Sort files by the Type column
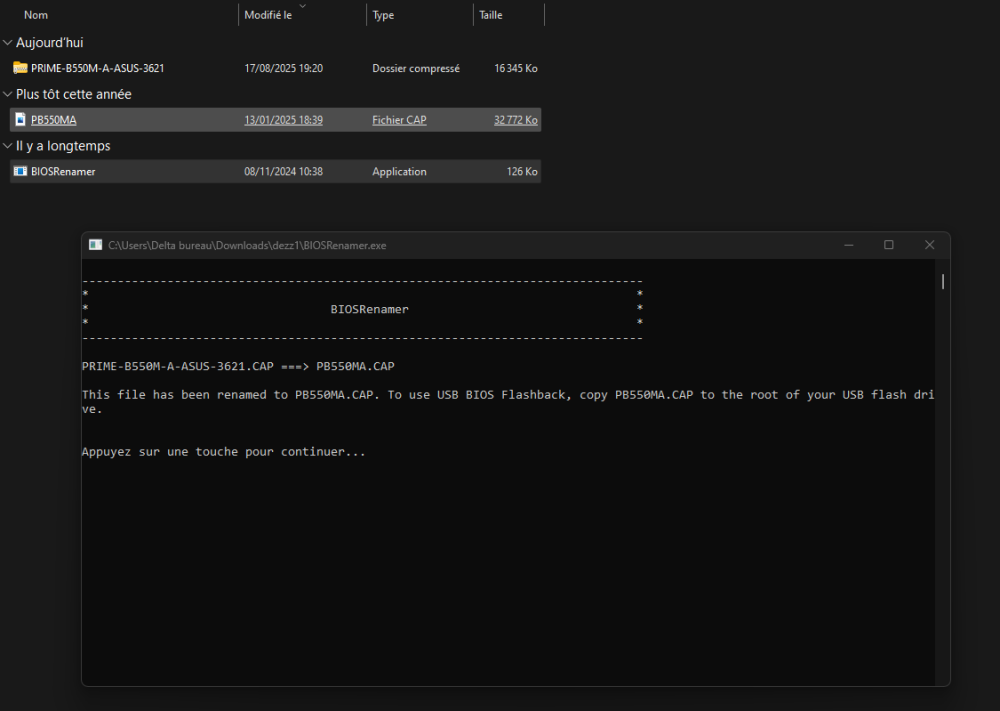Screen dimensions: 1000x711 (x=383, y=16)
